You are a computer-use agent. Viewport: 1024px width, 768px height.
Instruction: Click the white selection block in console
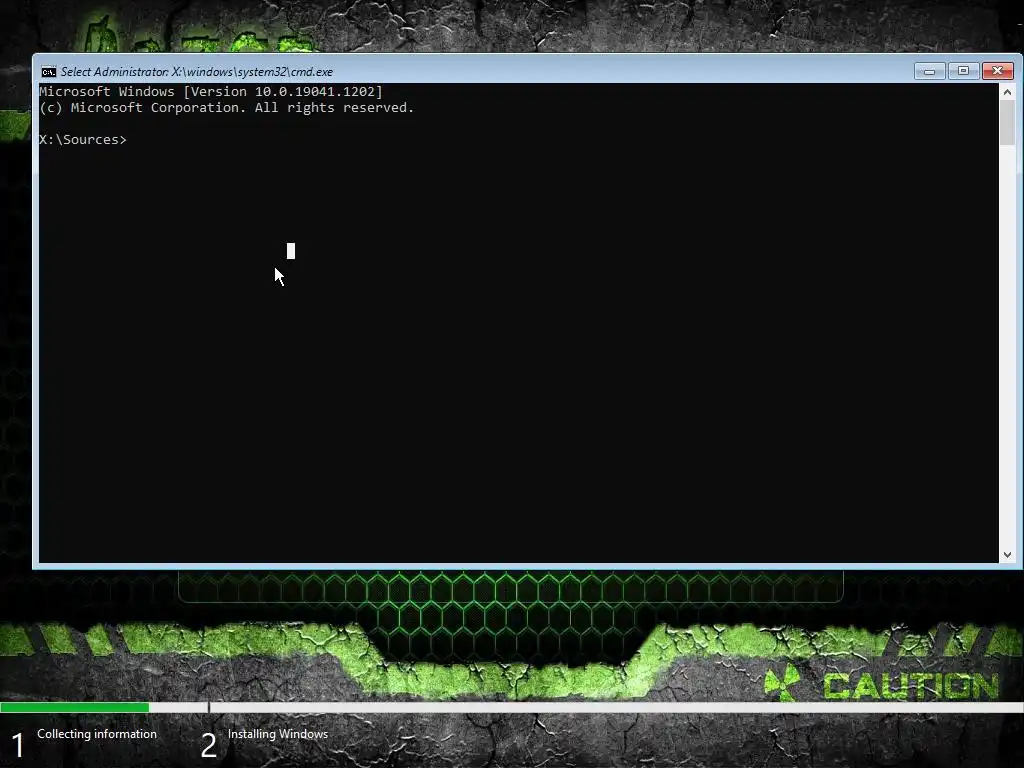291,251
